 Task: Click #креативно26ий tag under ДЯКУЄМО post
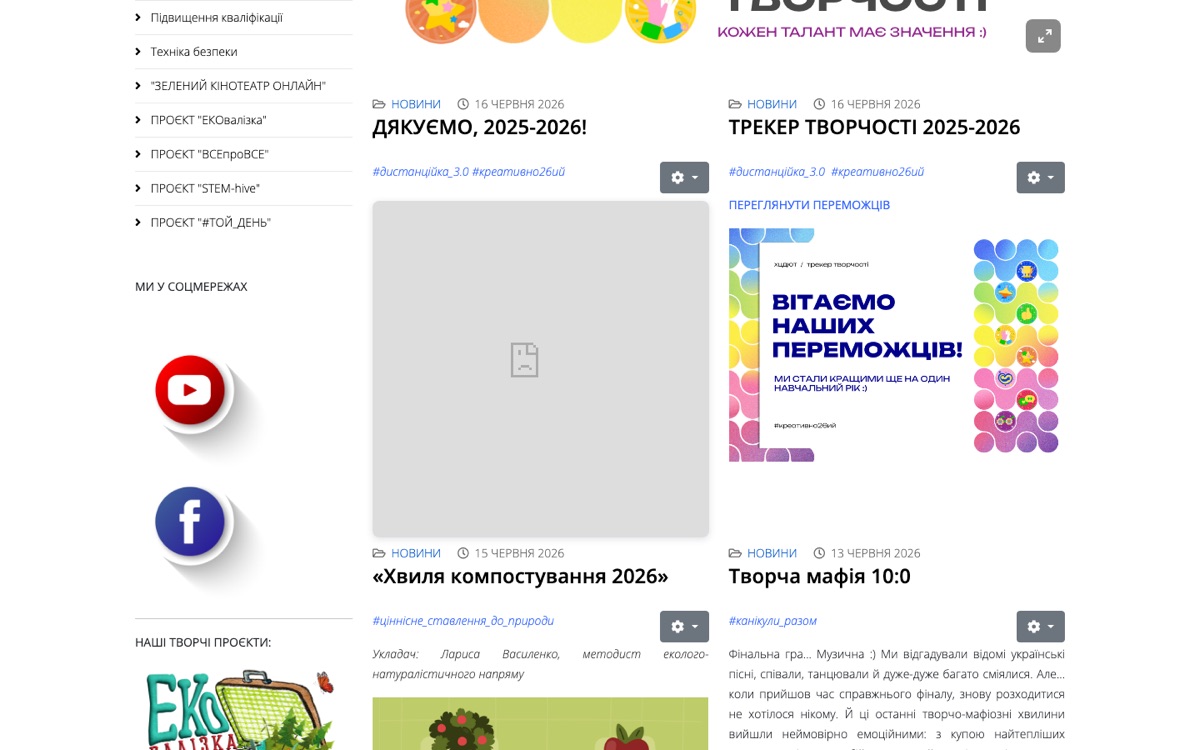[x=518, y=171]
